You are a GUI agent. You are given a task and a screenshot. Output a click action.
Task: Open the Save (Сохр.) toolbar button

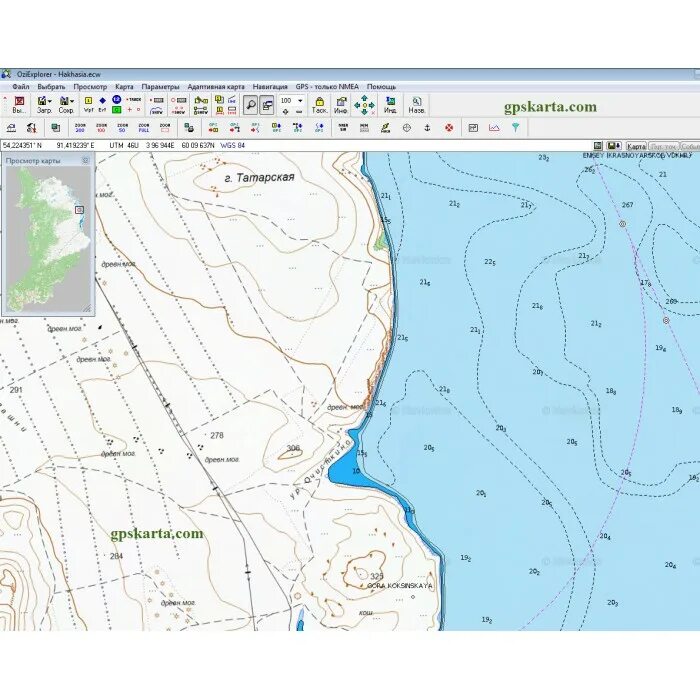point(64,105)
